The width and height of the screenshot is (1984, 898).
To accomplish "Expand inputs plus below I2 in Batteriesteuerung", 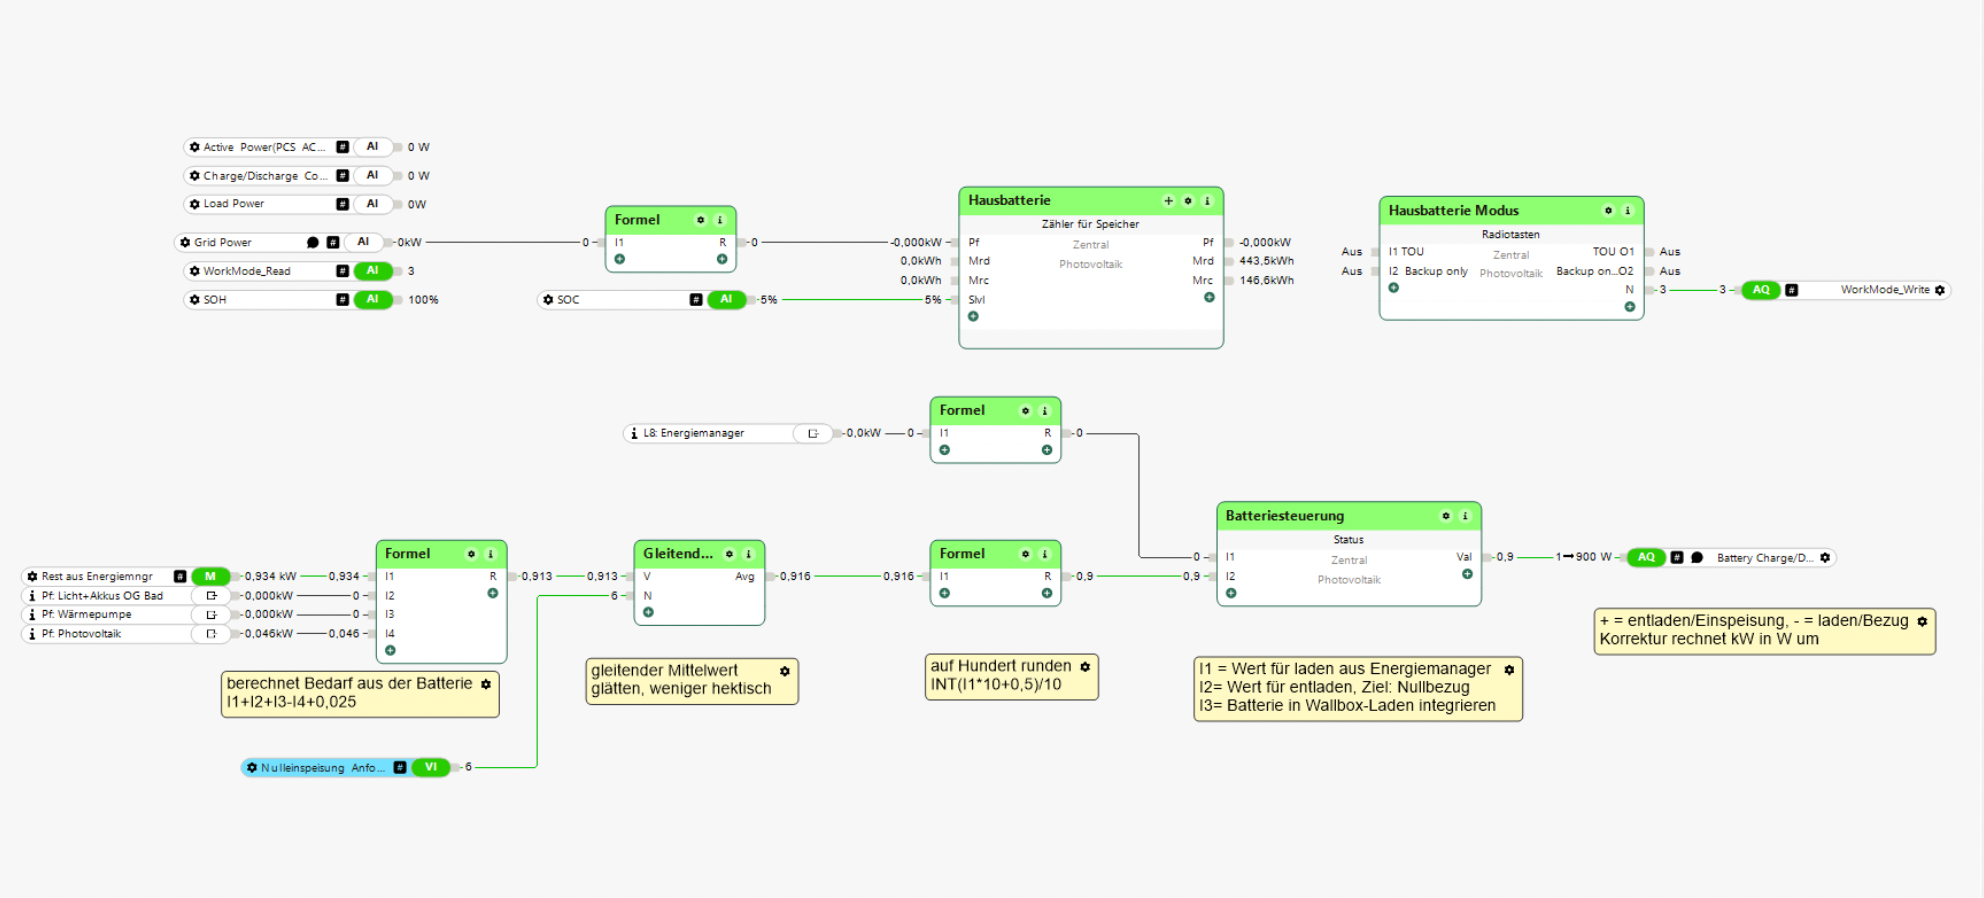I will tap(1231, 594).
